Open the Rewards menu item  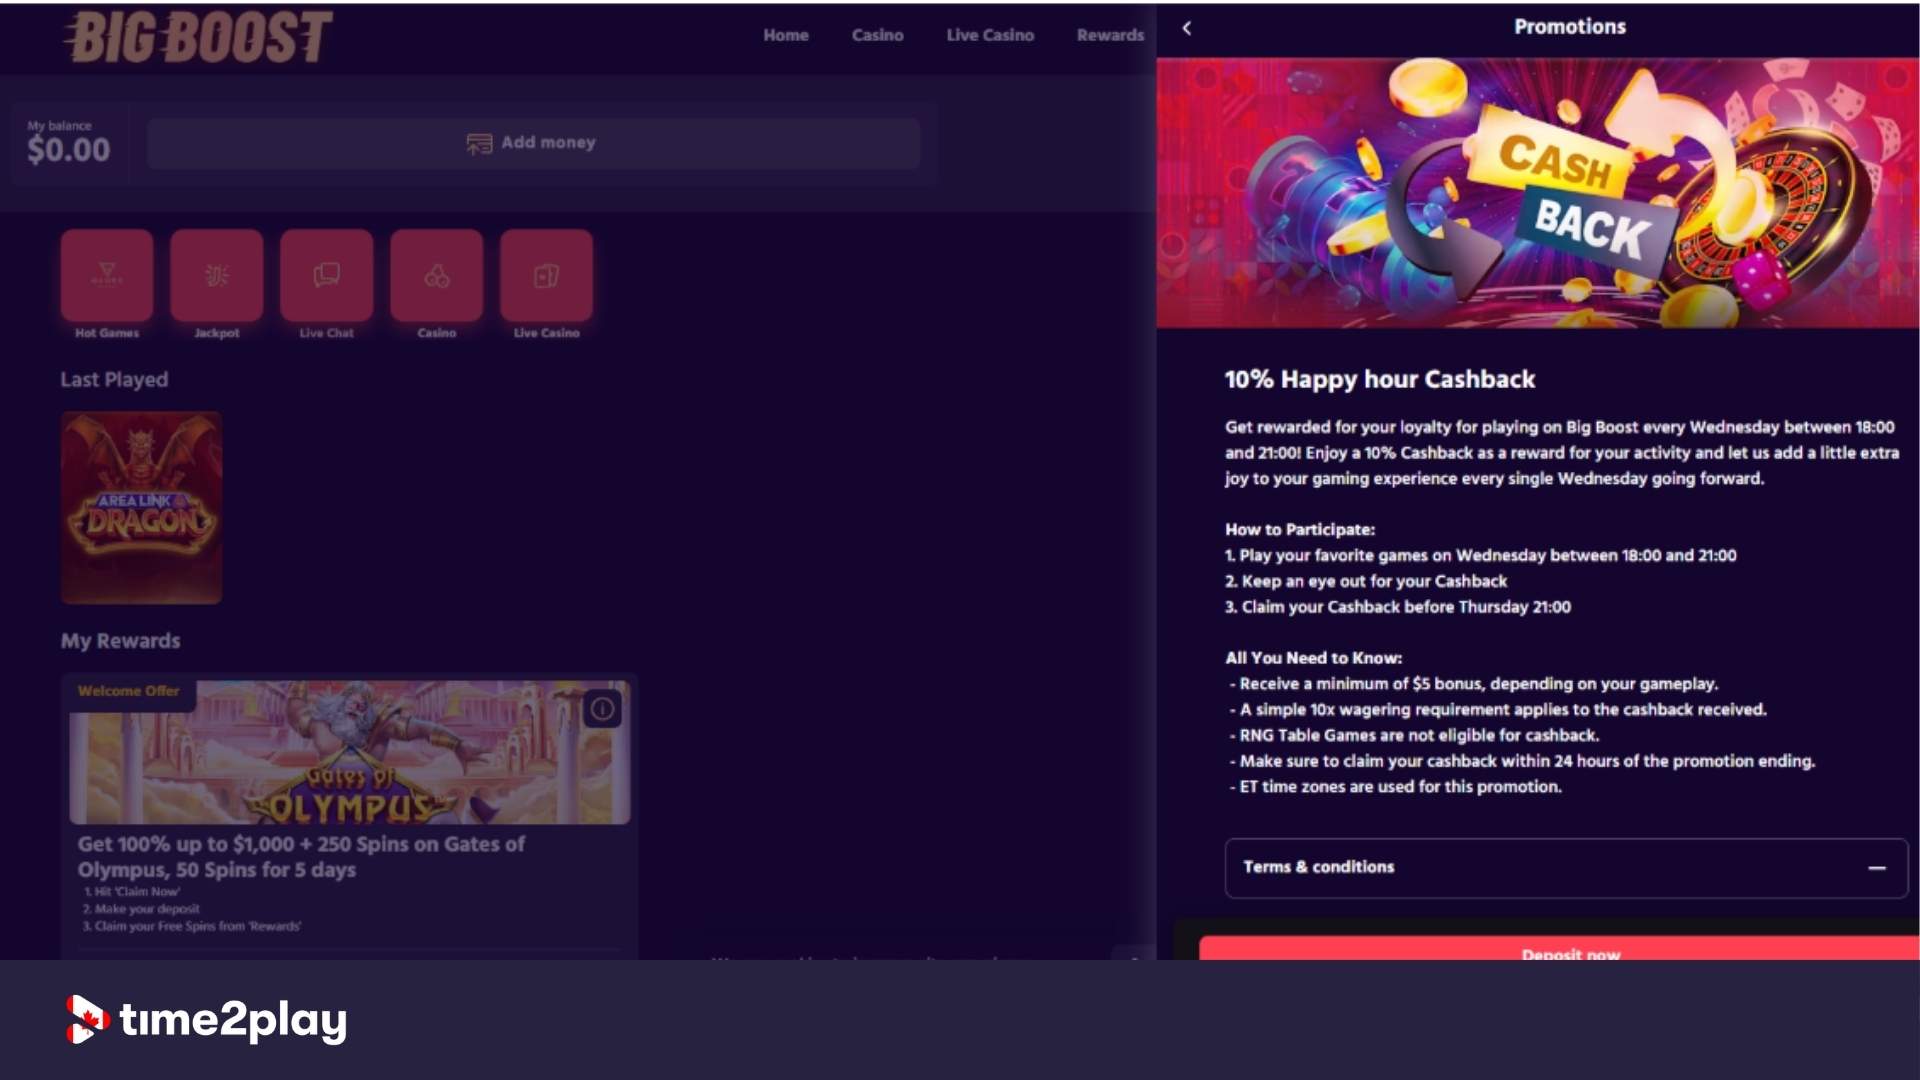tap(1110, 35)
